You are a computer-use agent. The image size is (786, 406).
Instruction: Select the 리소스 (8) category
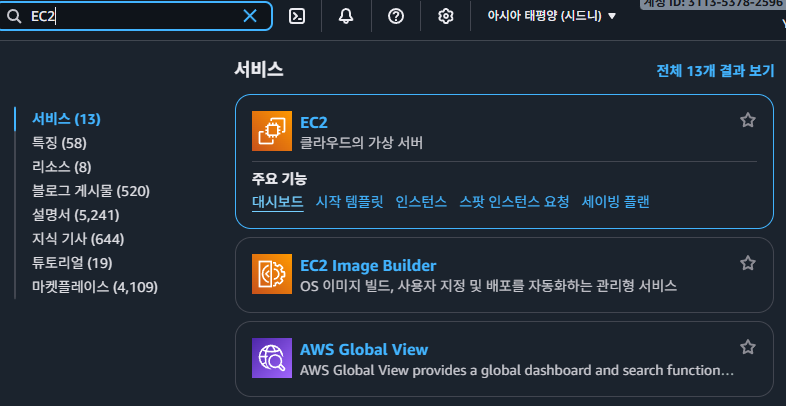(x=62, y=167)
